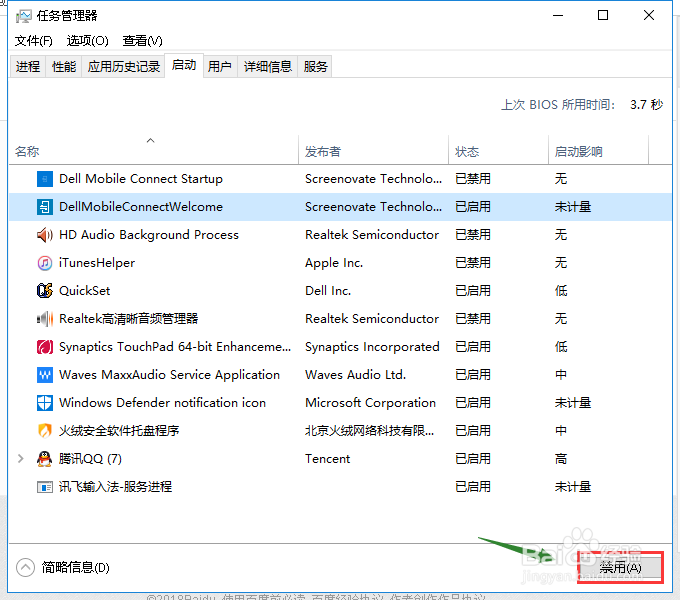This screenshot has height=600, width=680.
Task: Switch to the 性能 tab
Action: (64, 67)
